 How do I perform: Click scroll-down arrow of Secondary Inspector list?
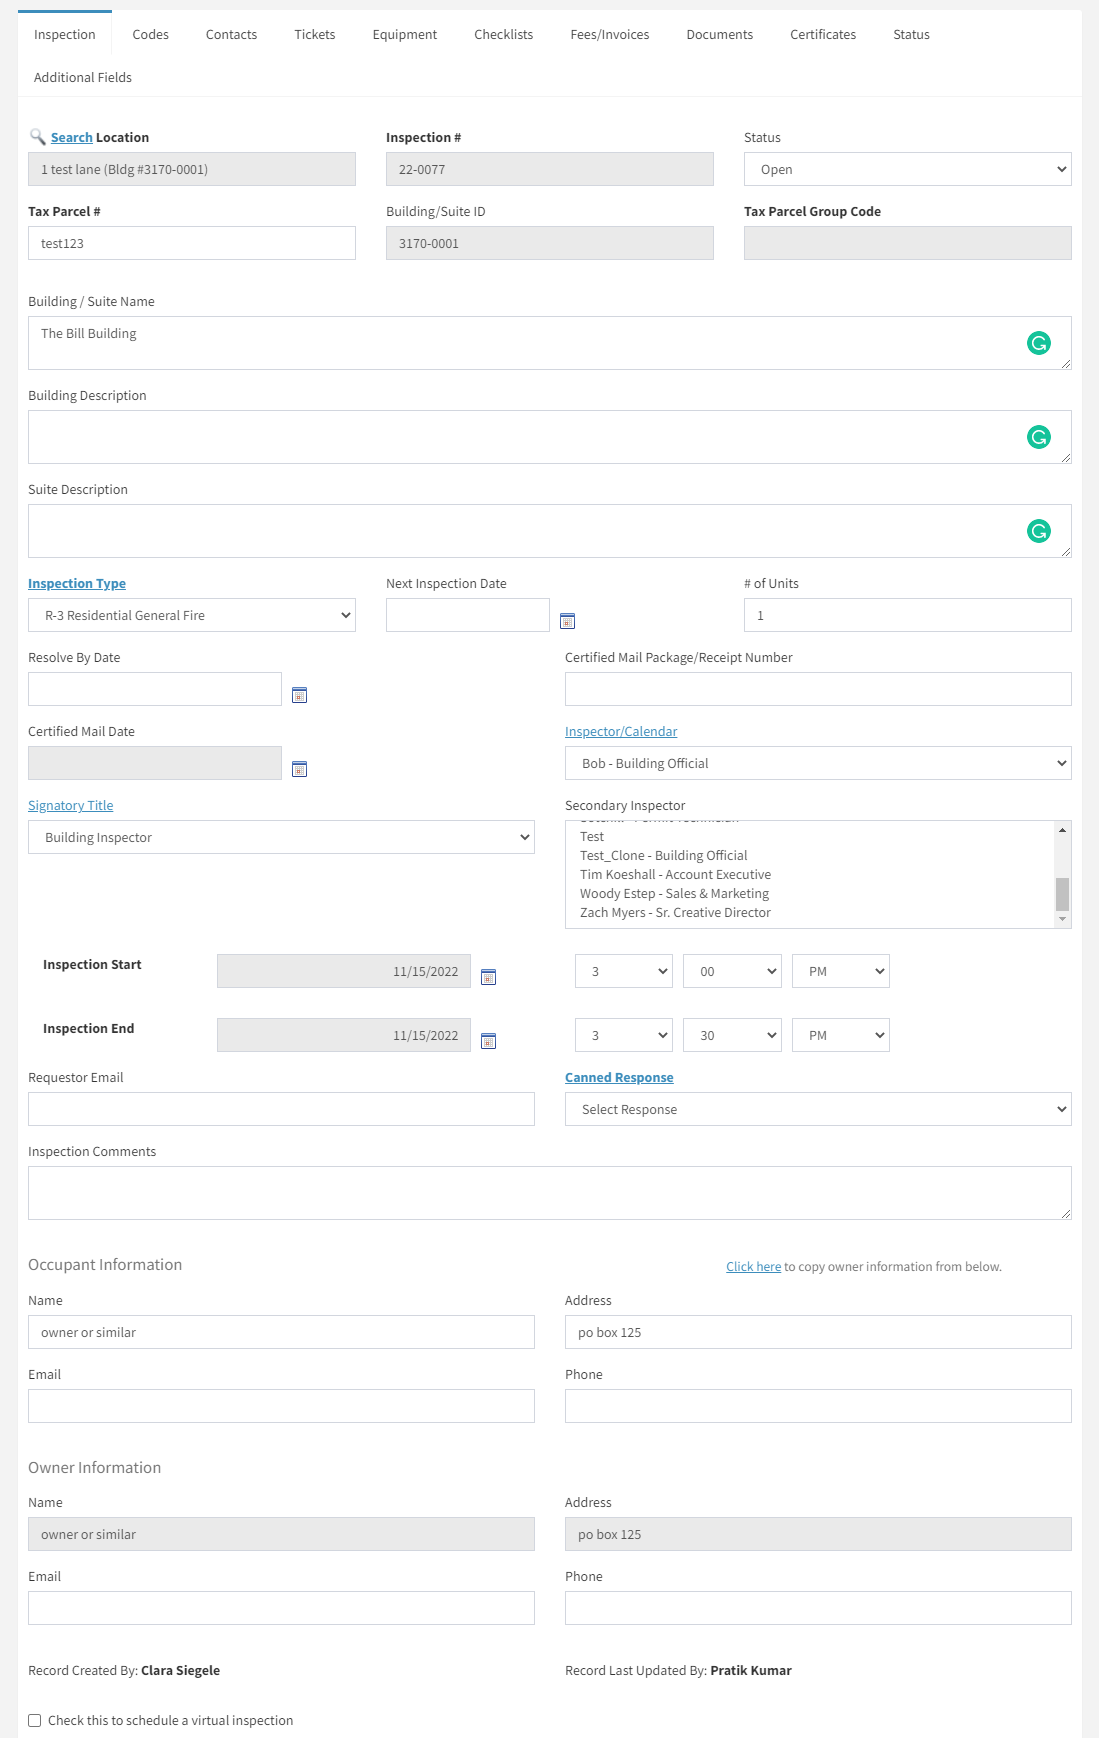(1062, 920)
